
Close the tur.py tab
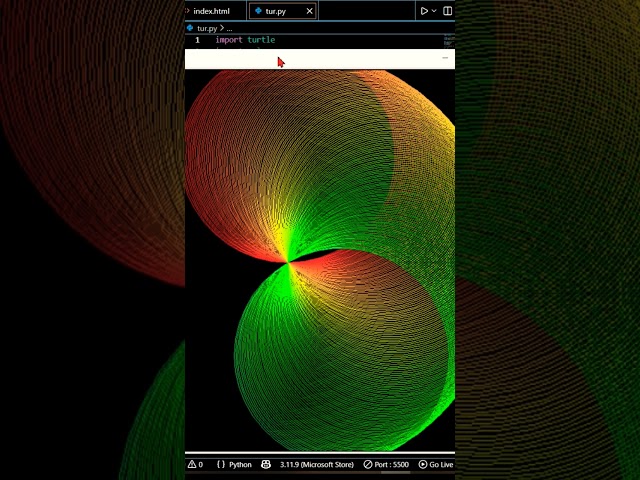point(309,11)
